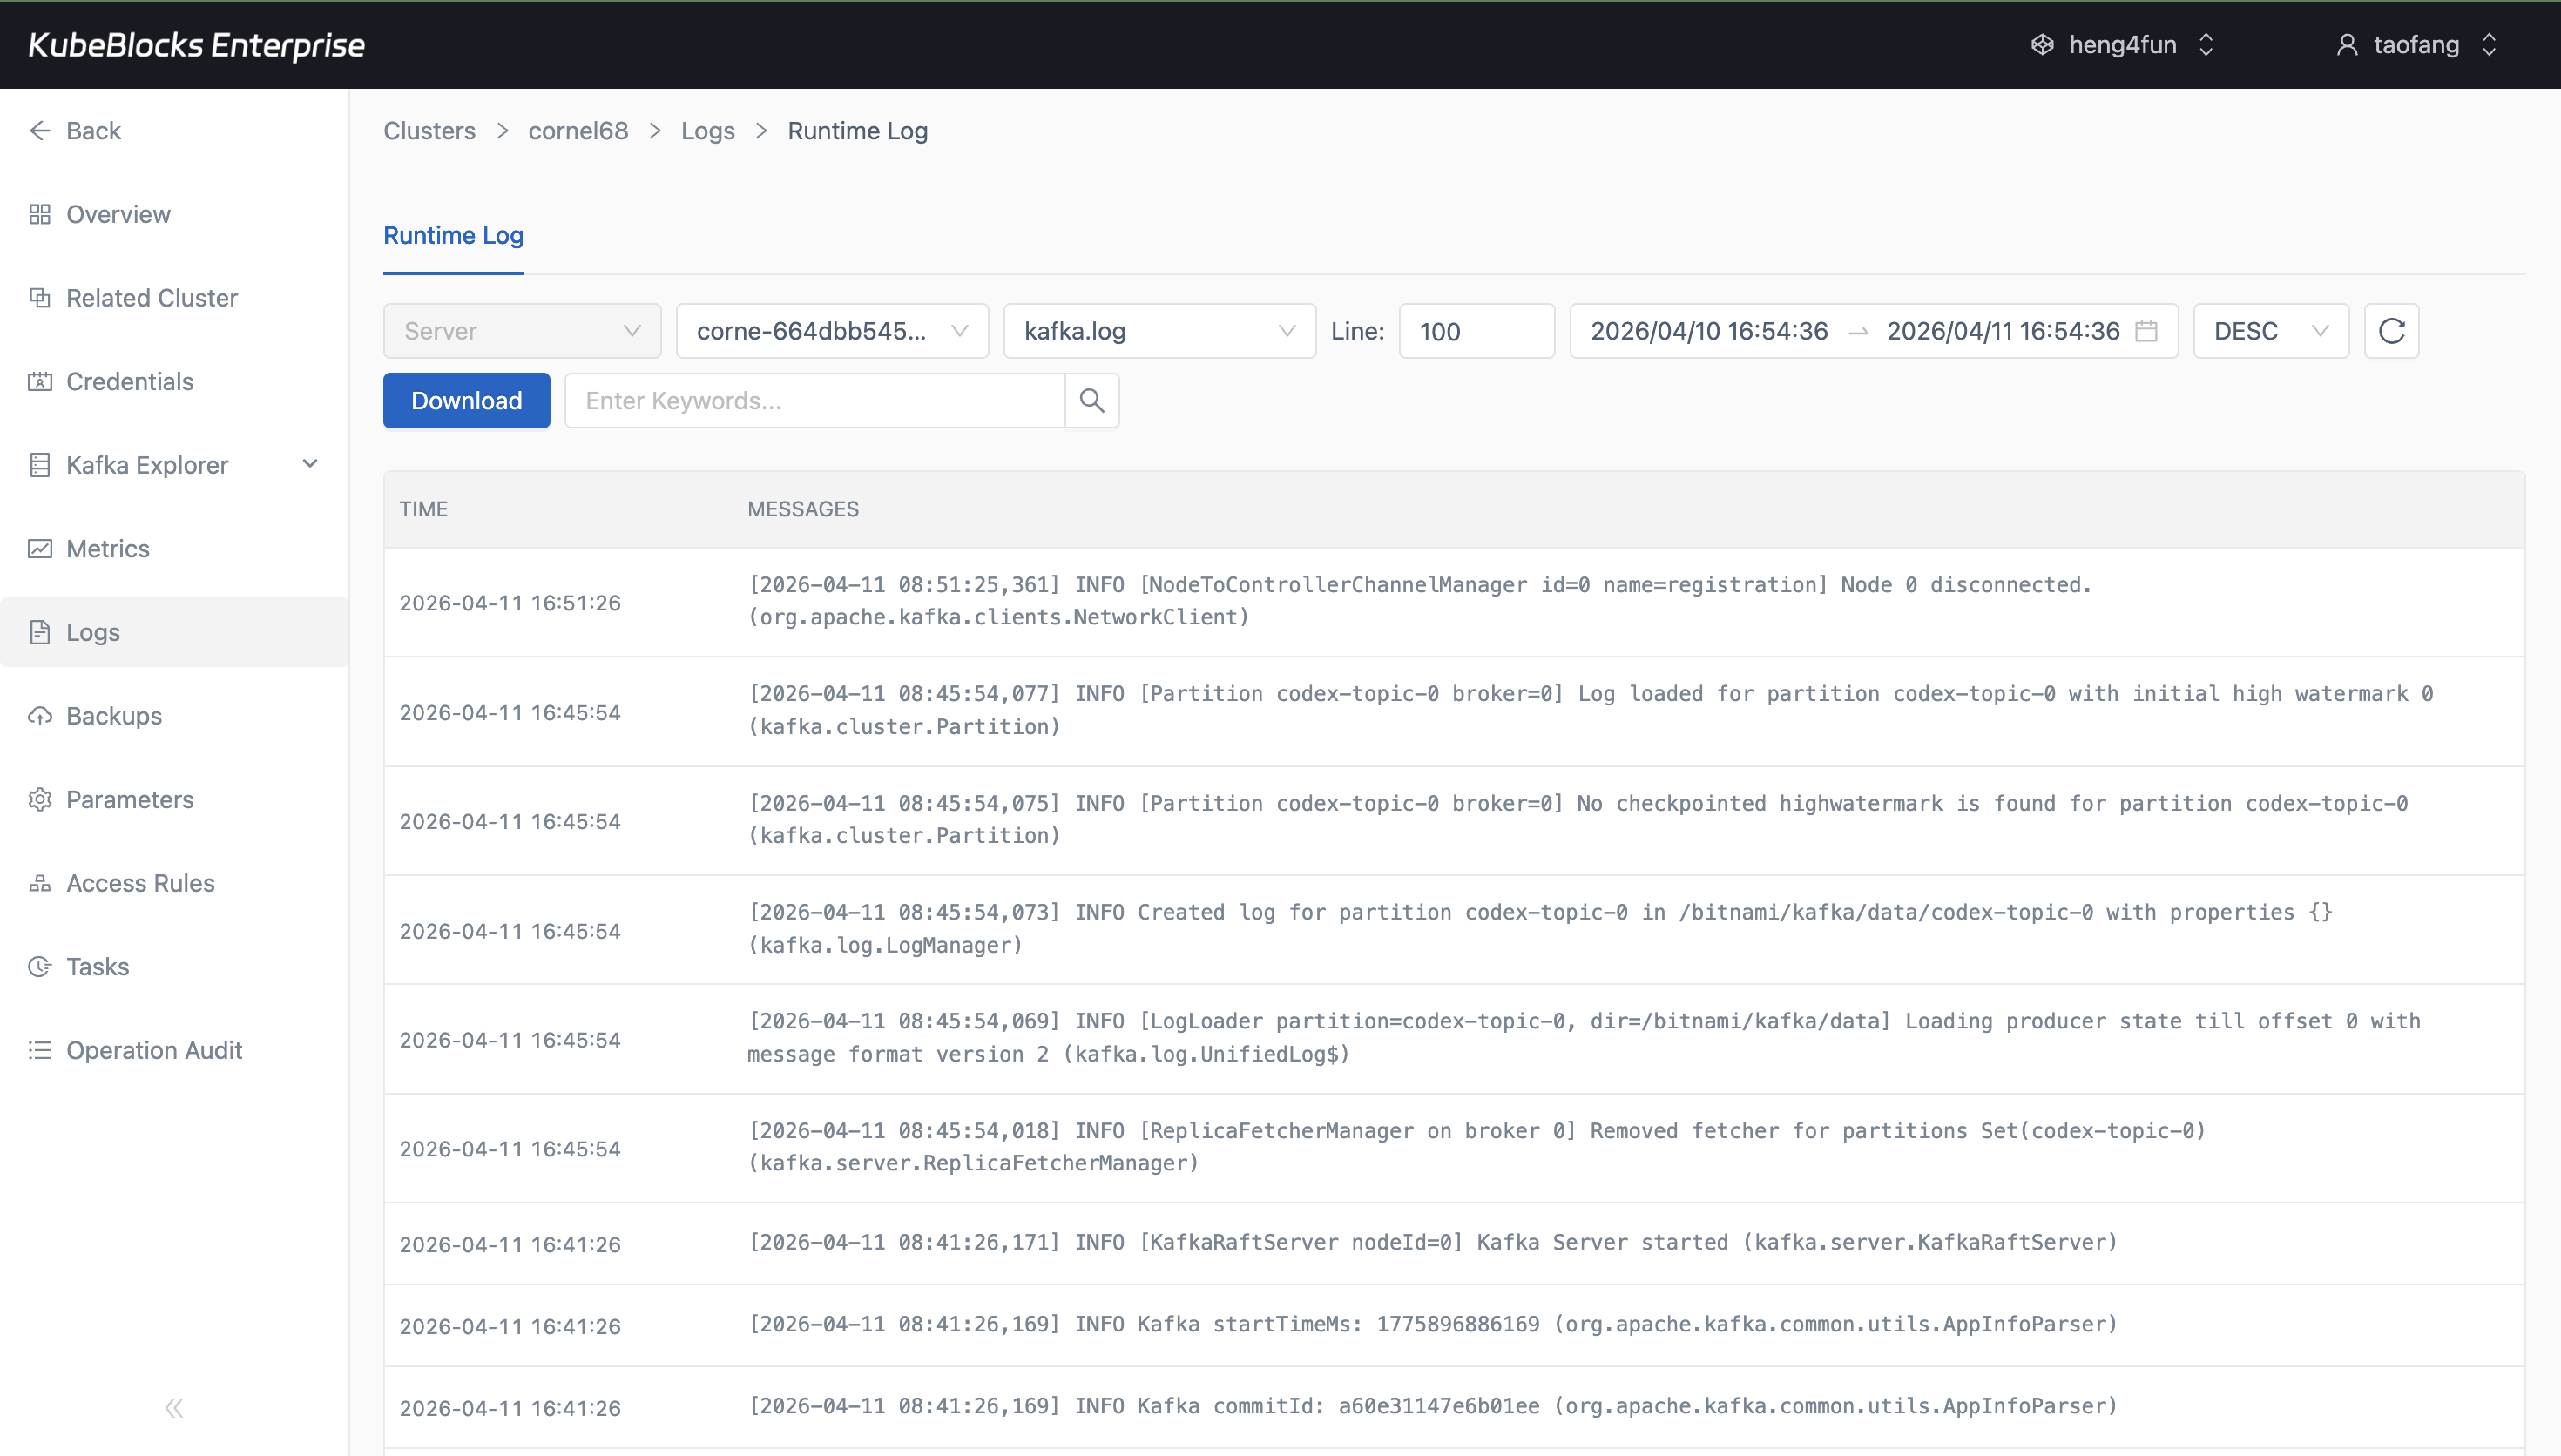This screenshot has height=1456, width=2561.
Task: Click the Parameters gear icon
Action: coord(40,799)
